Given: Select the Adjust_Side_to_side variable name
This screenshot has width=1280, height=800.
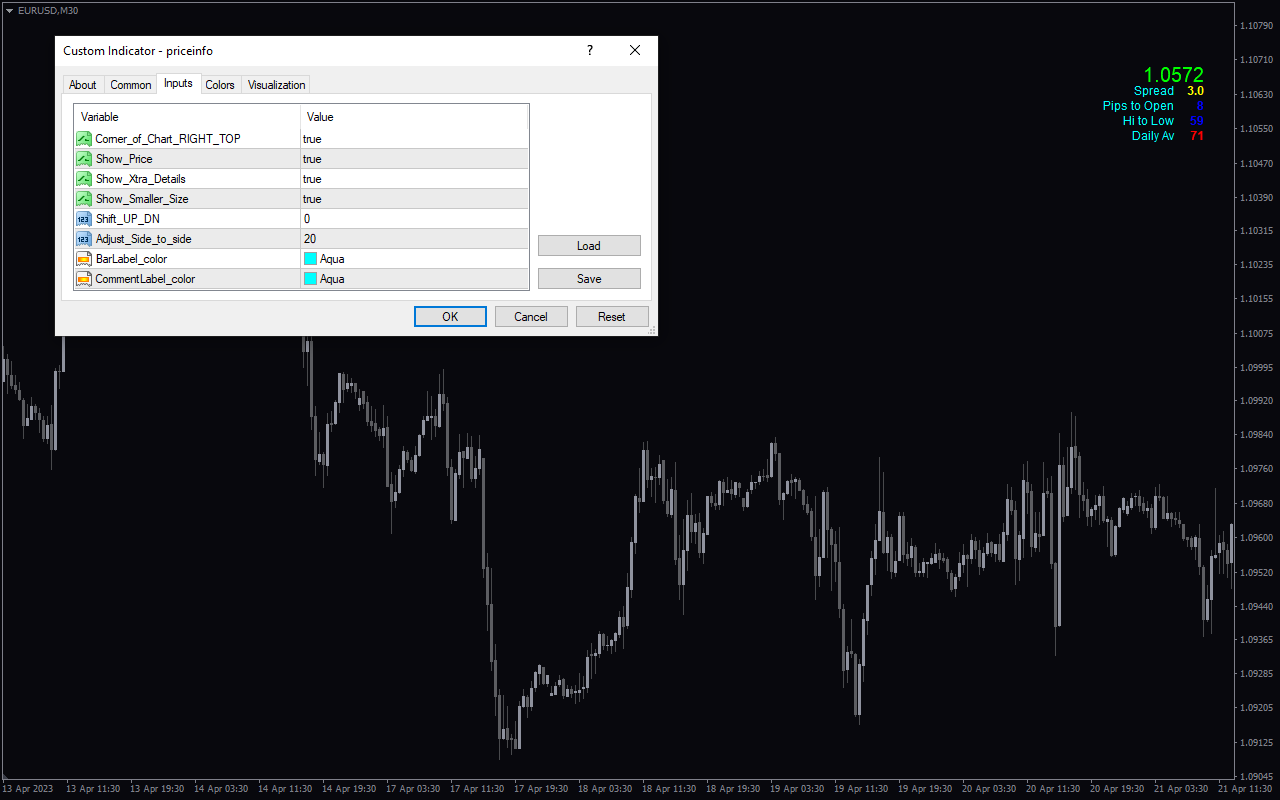Looking at the screenshot, I should [143, 239].
